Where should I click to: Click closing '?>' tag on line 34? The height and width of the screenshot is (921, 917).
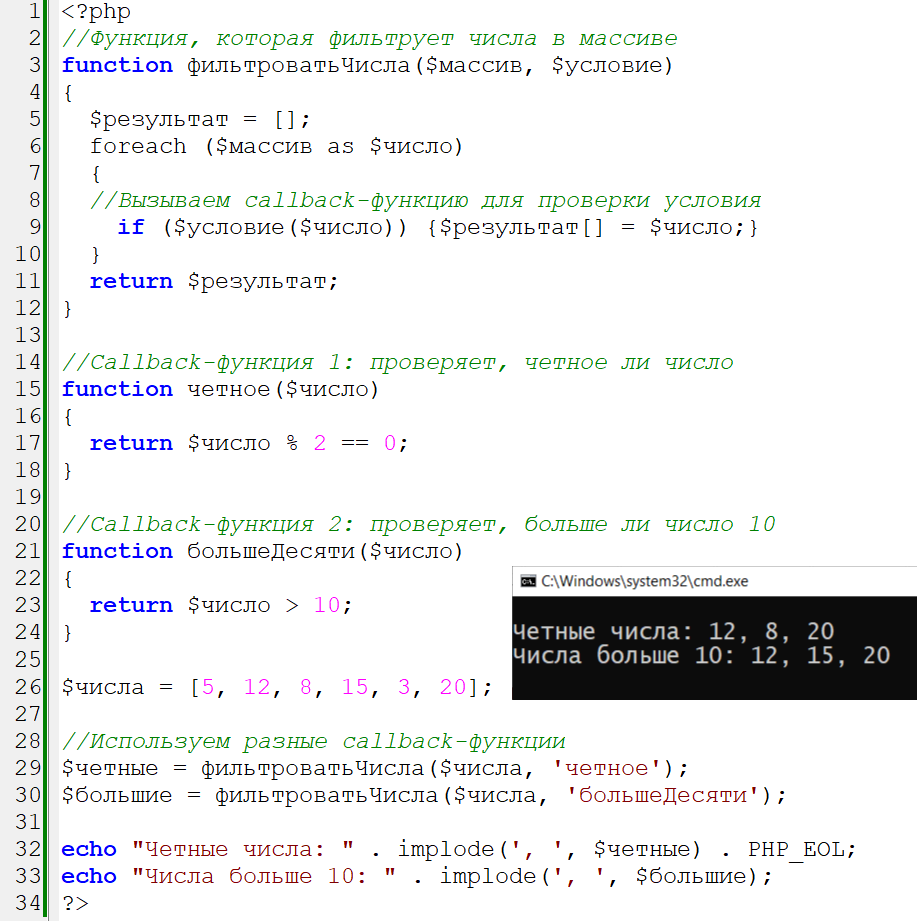click(x=75, y=903)
